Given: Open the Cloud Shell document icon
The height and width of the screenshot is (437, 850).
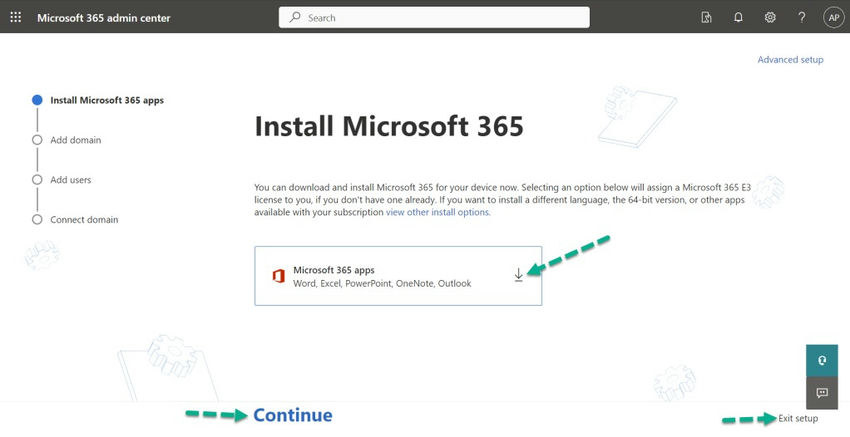Looking at the screenshot, I should [706, 17].
